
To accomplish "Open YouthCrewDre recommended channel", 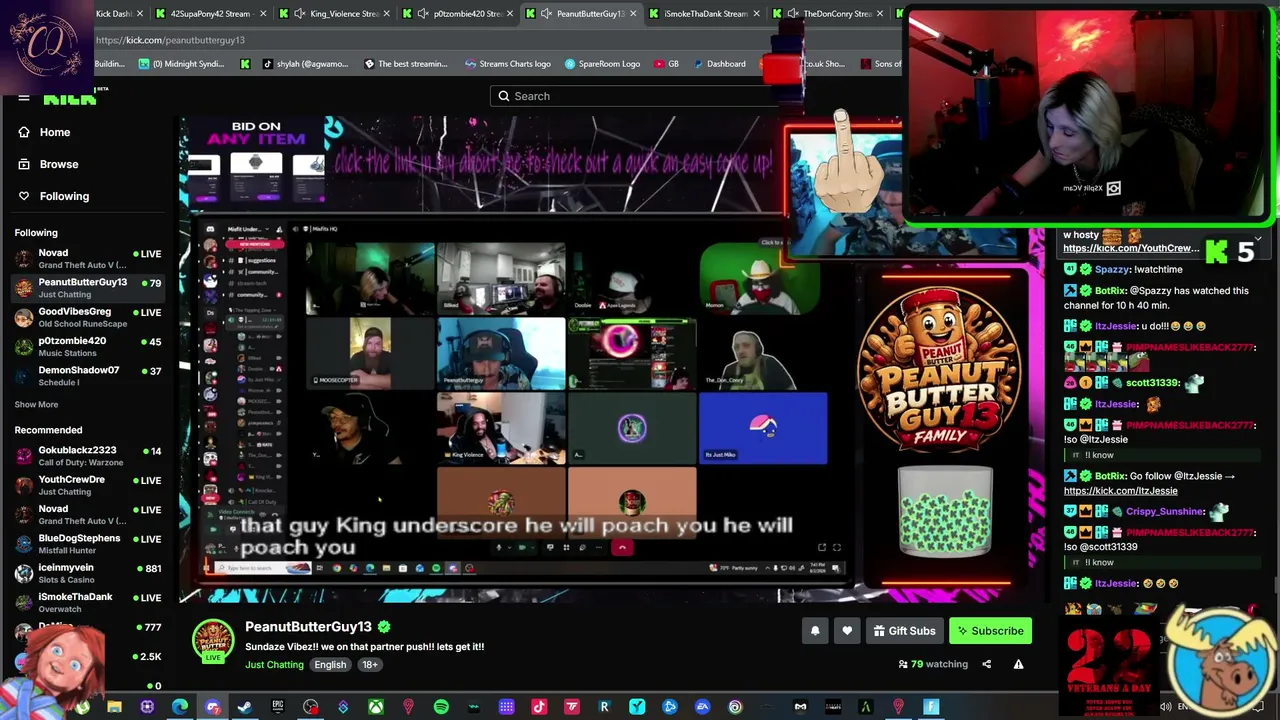I will [88, 485].
